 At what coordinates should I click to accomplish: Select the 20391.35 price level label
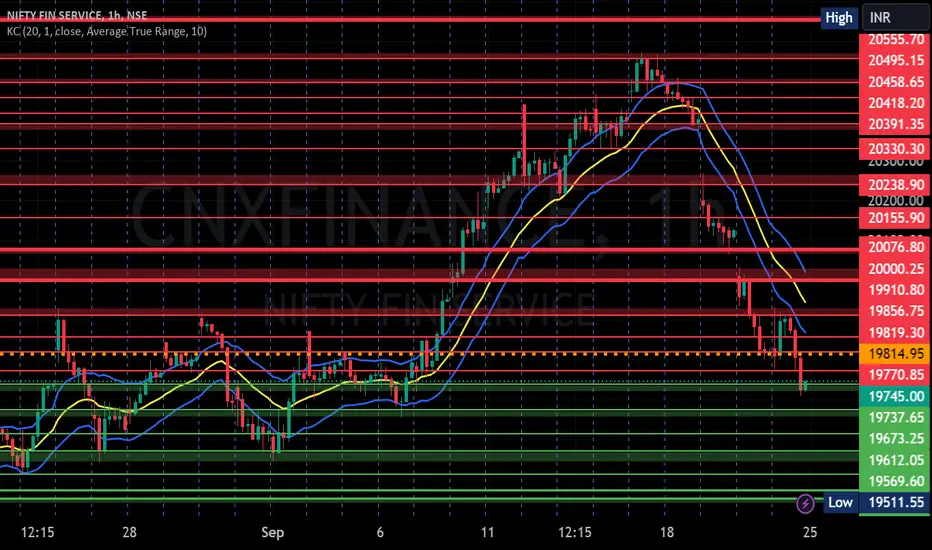click(895, 124)
